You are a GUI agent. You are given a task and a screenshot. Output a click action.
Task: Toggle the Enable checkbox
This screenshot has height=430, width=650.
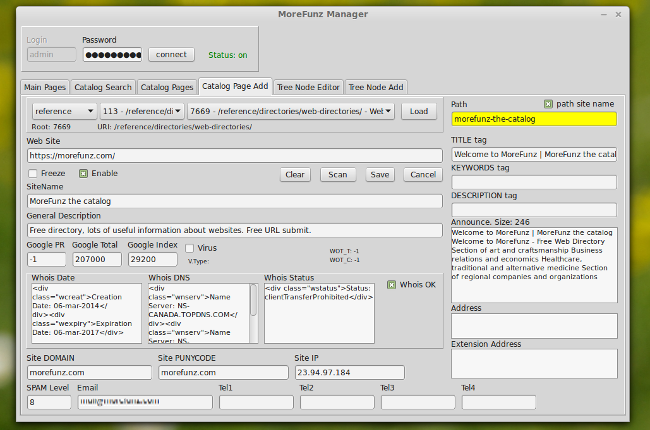click(83, 173)
